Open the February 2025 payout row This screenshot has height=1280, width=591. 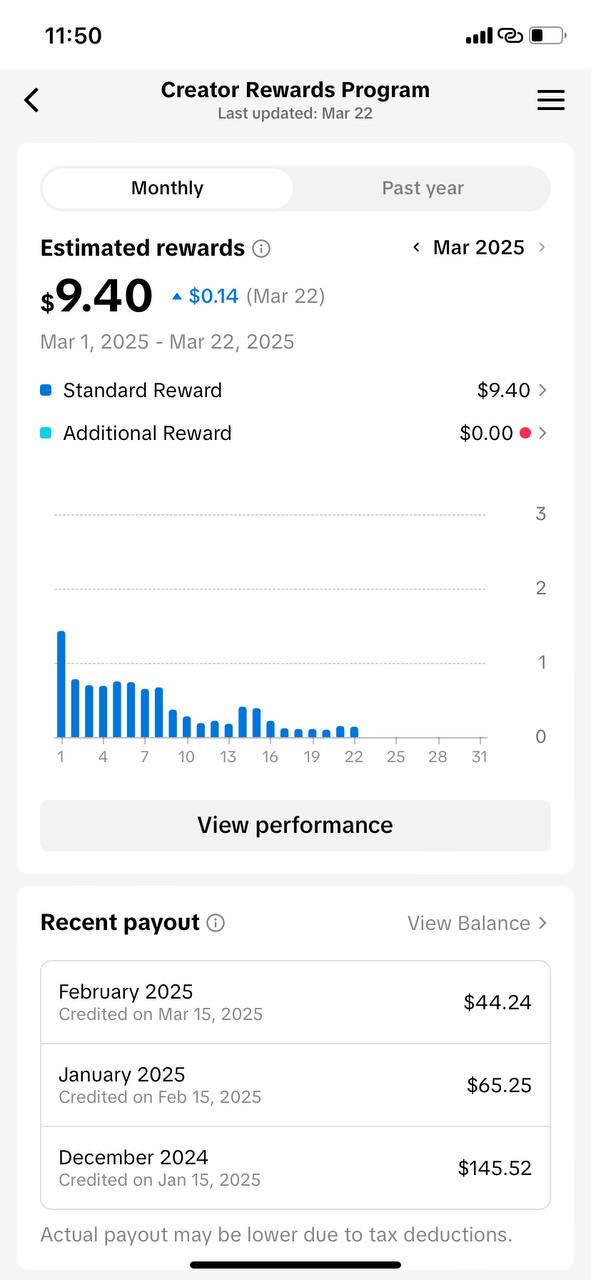coord(295,1003)
